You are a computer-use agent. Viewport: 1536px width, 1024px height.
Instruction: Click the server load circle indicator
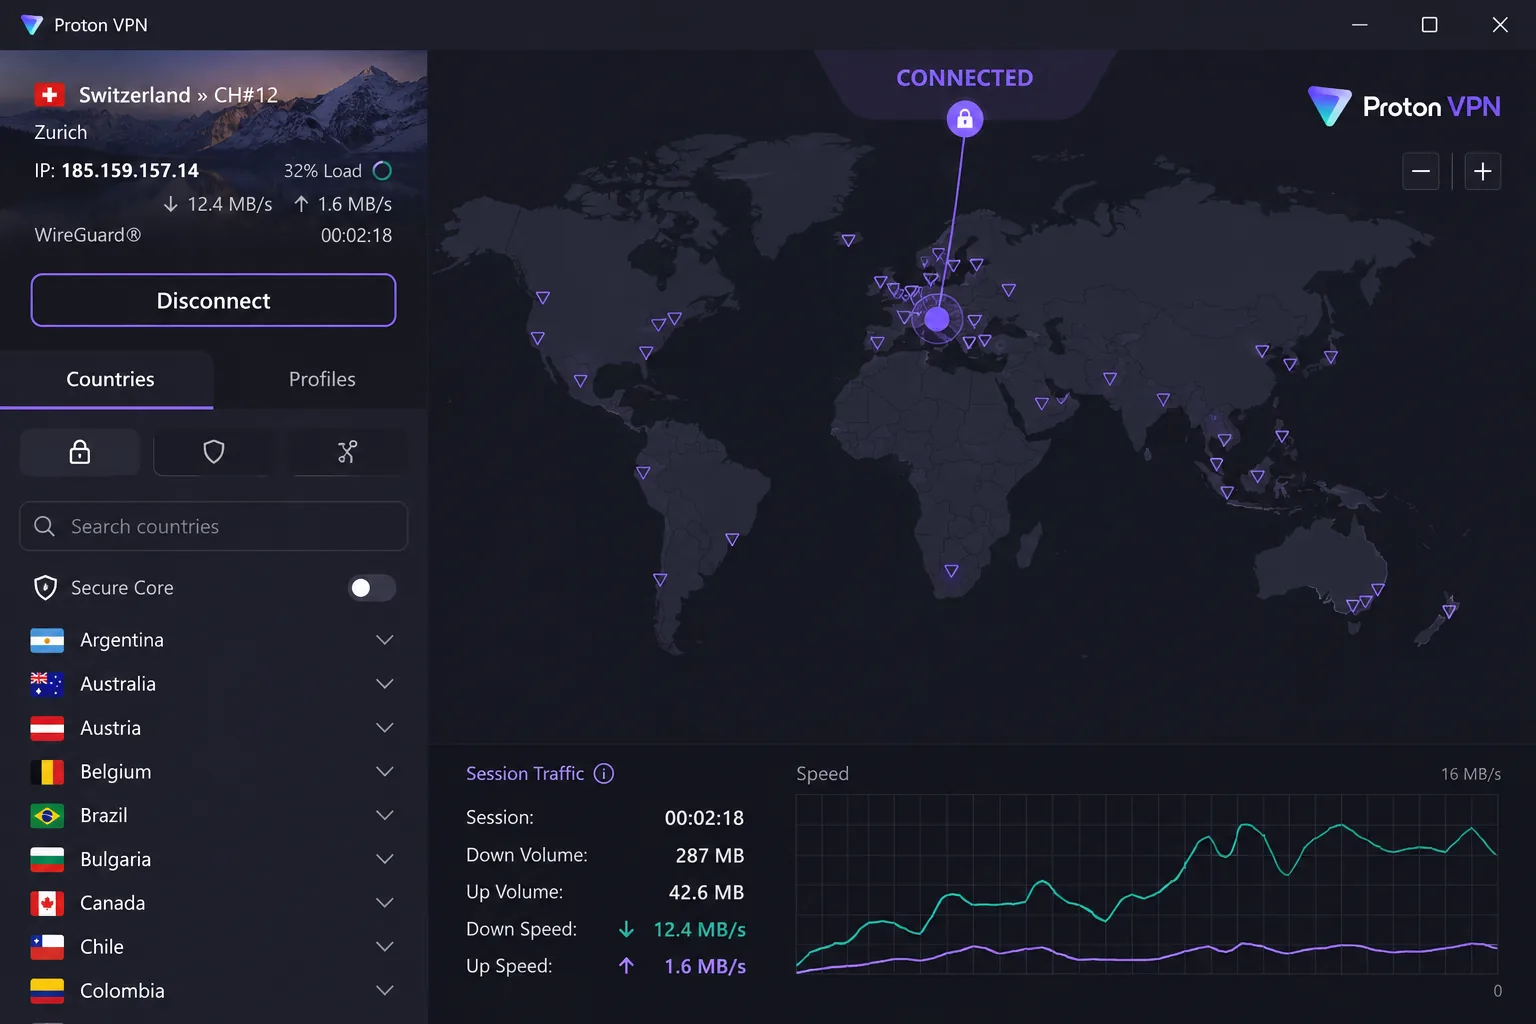click(382, 171)
